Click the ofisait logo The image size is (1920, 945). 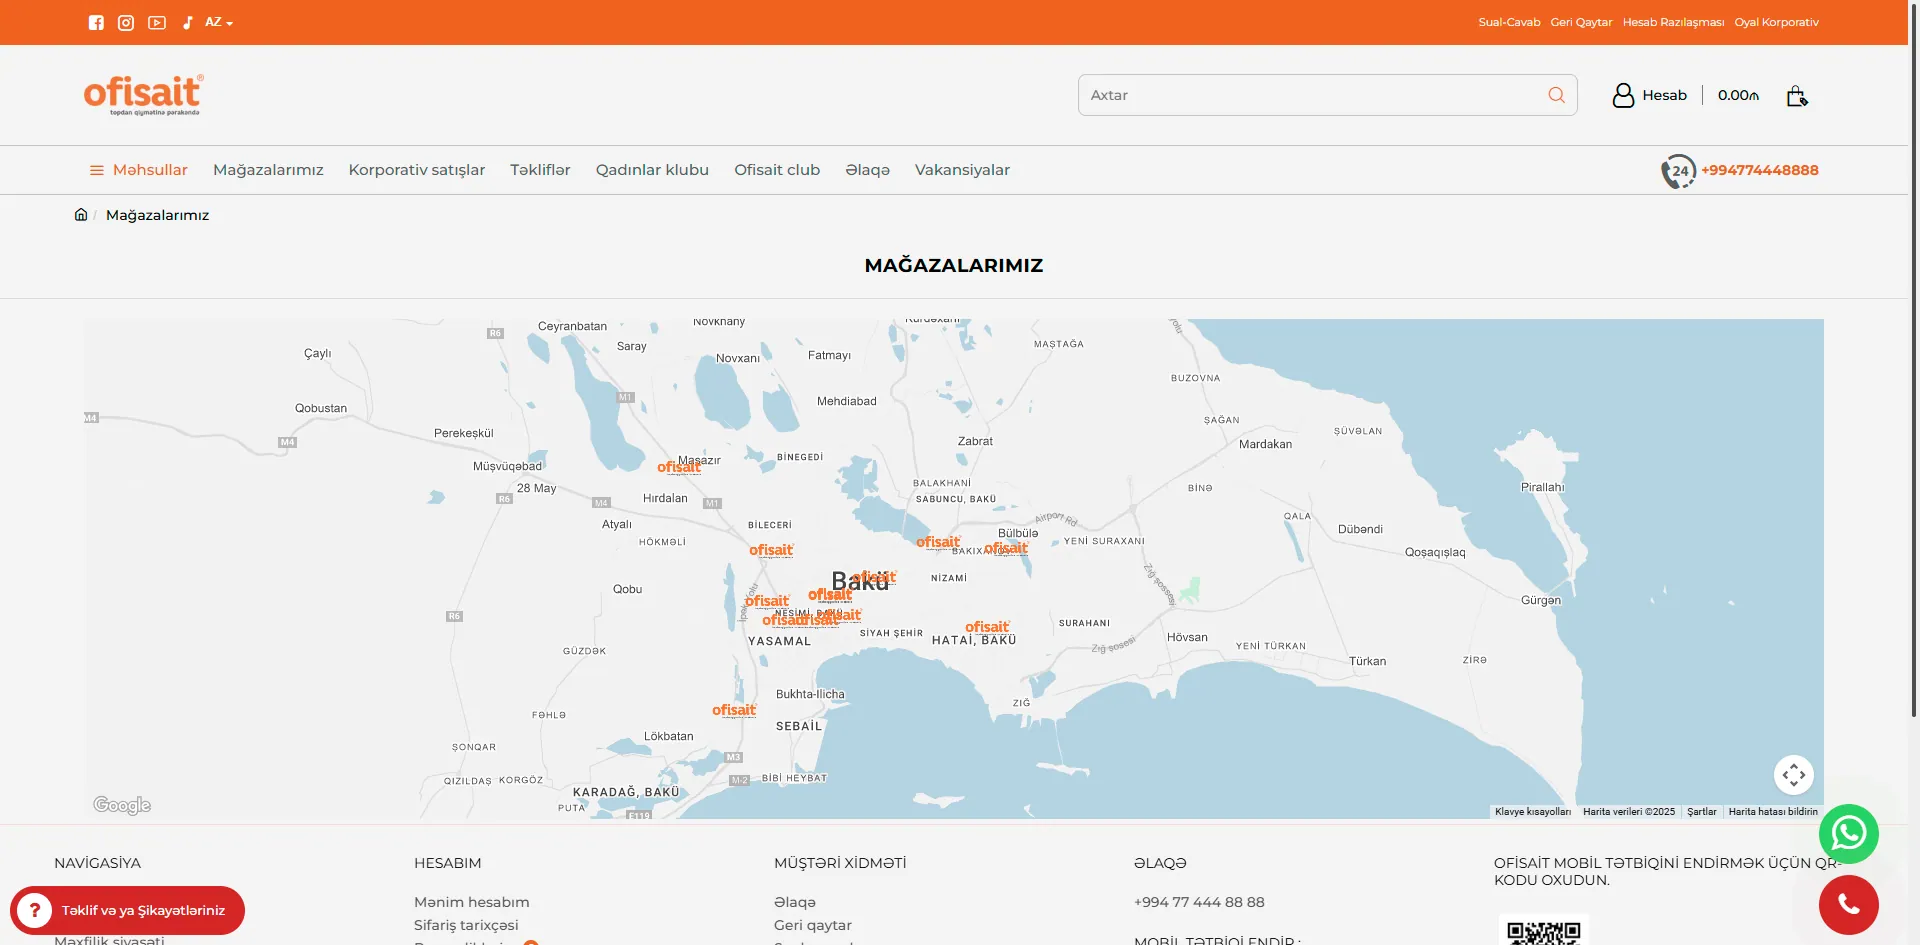[x=144, y=95]
